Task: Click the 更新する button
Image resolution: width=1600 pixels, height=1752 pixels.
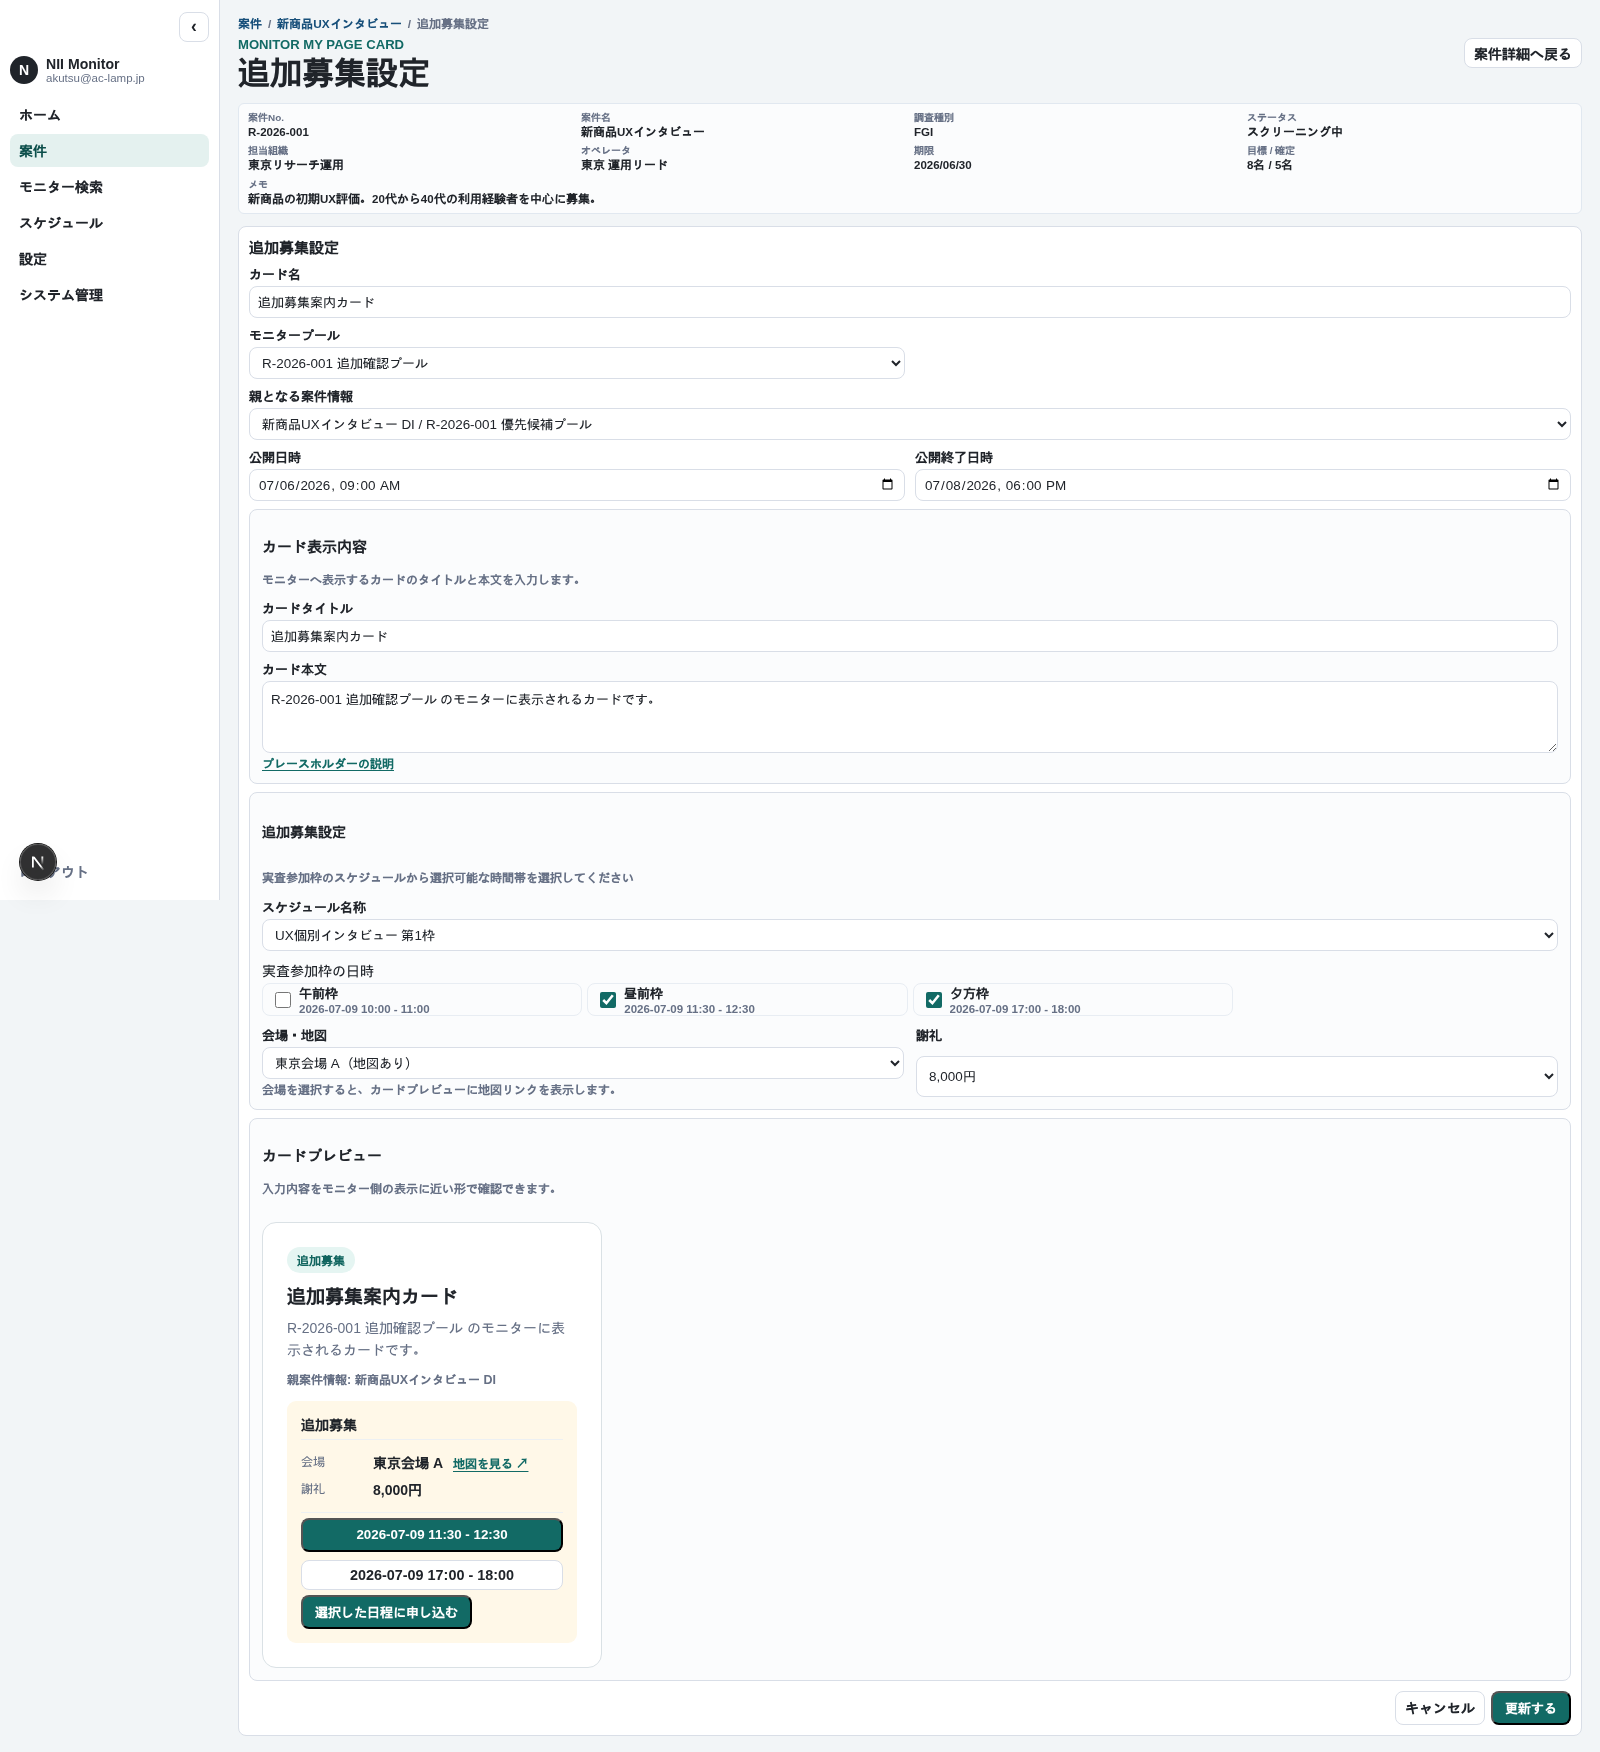Action: pos(1531,1708)
